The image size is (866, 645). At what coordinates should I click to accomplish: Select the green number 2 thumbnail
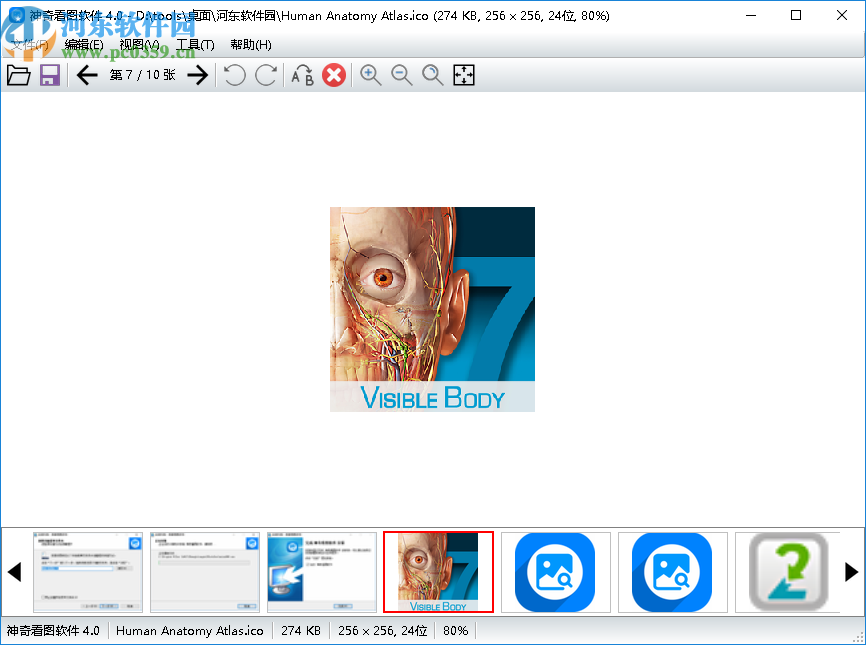pos(788,572)
